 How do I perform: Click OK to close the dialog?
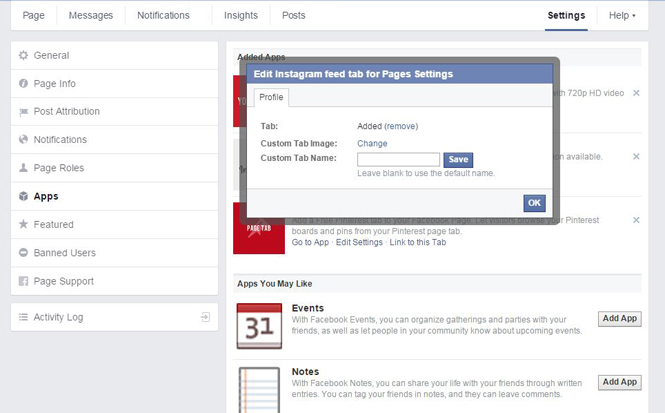pos(534,203)
